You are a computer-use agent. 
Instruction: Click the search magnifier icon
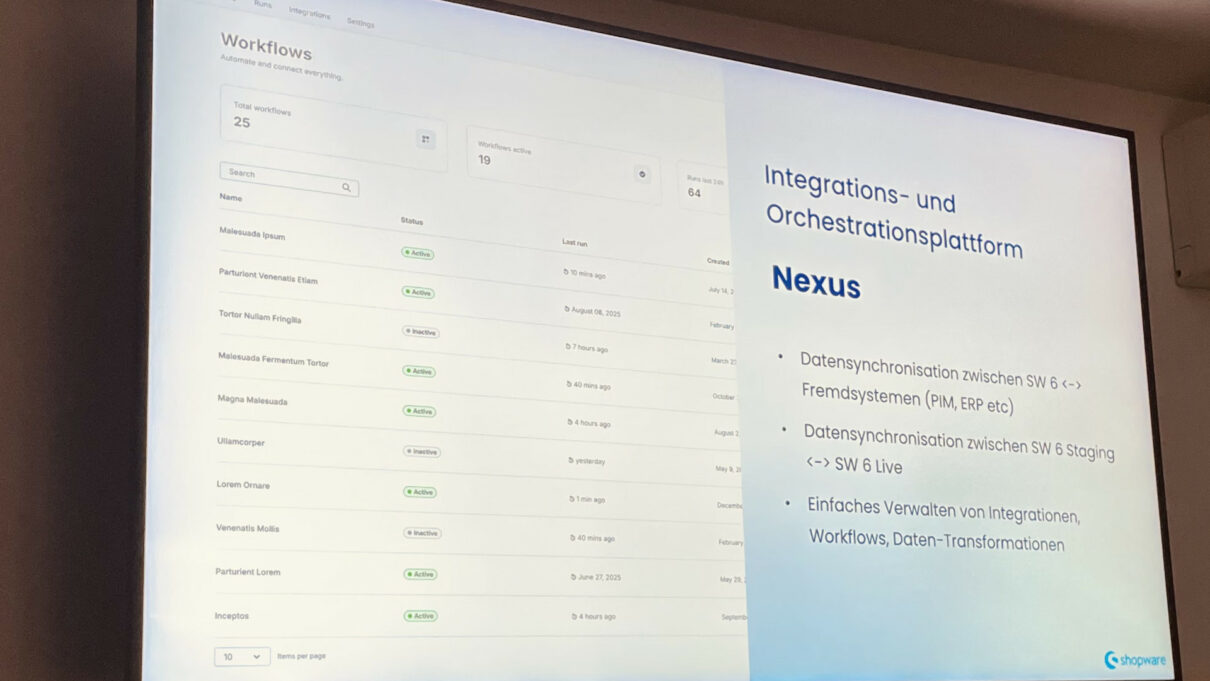click(346, 187)
